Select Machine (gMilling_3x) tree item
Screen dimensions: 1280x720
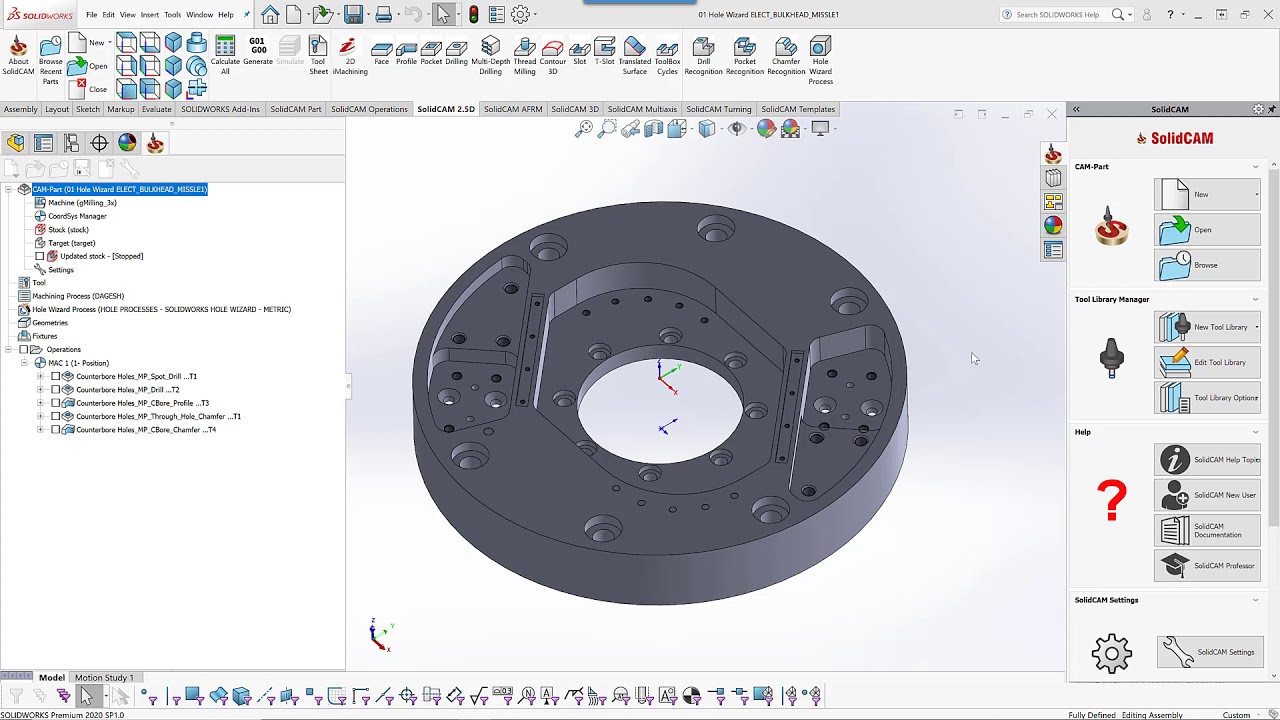(82, 203)
